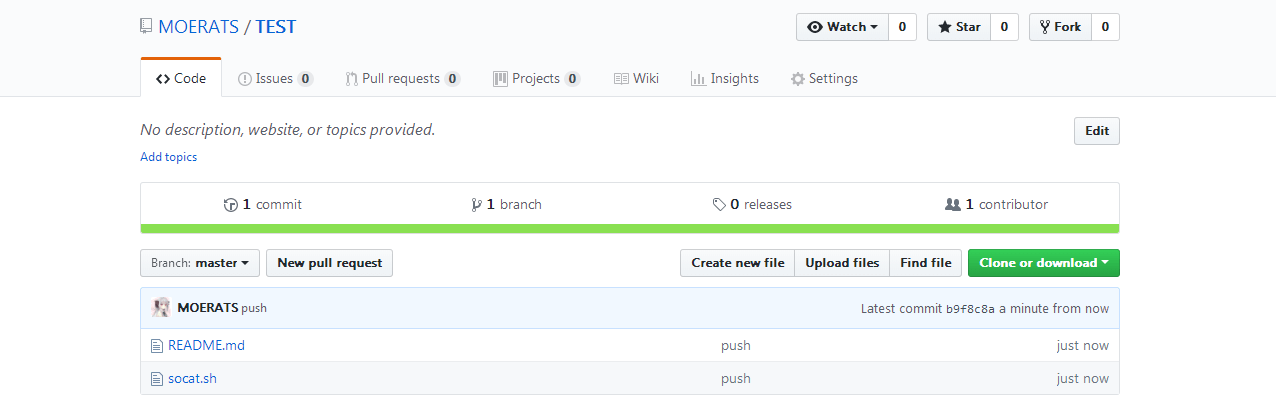
Task: Click the New pull request button
Action: pyautogui.click(x=330, y=263)
